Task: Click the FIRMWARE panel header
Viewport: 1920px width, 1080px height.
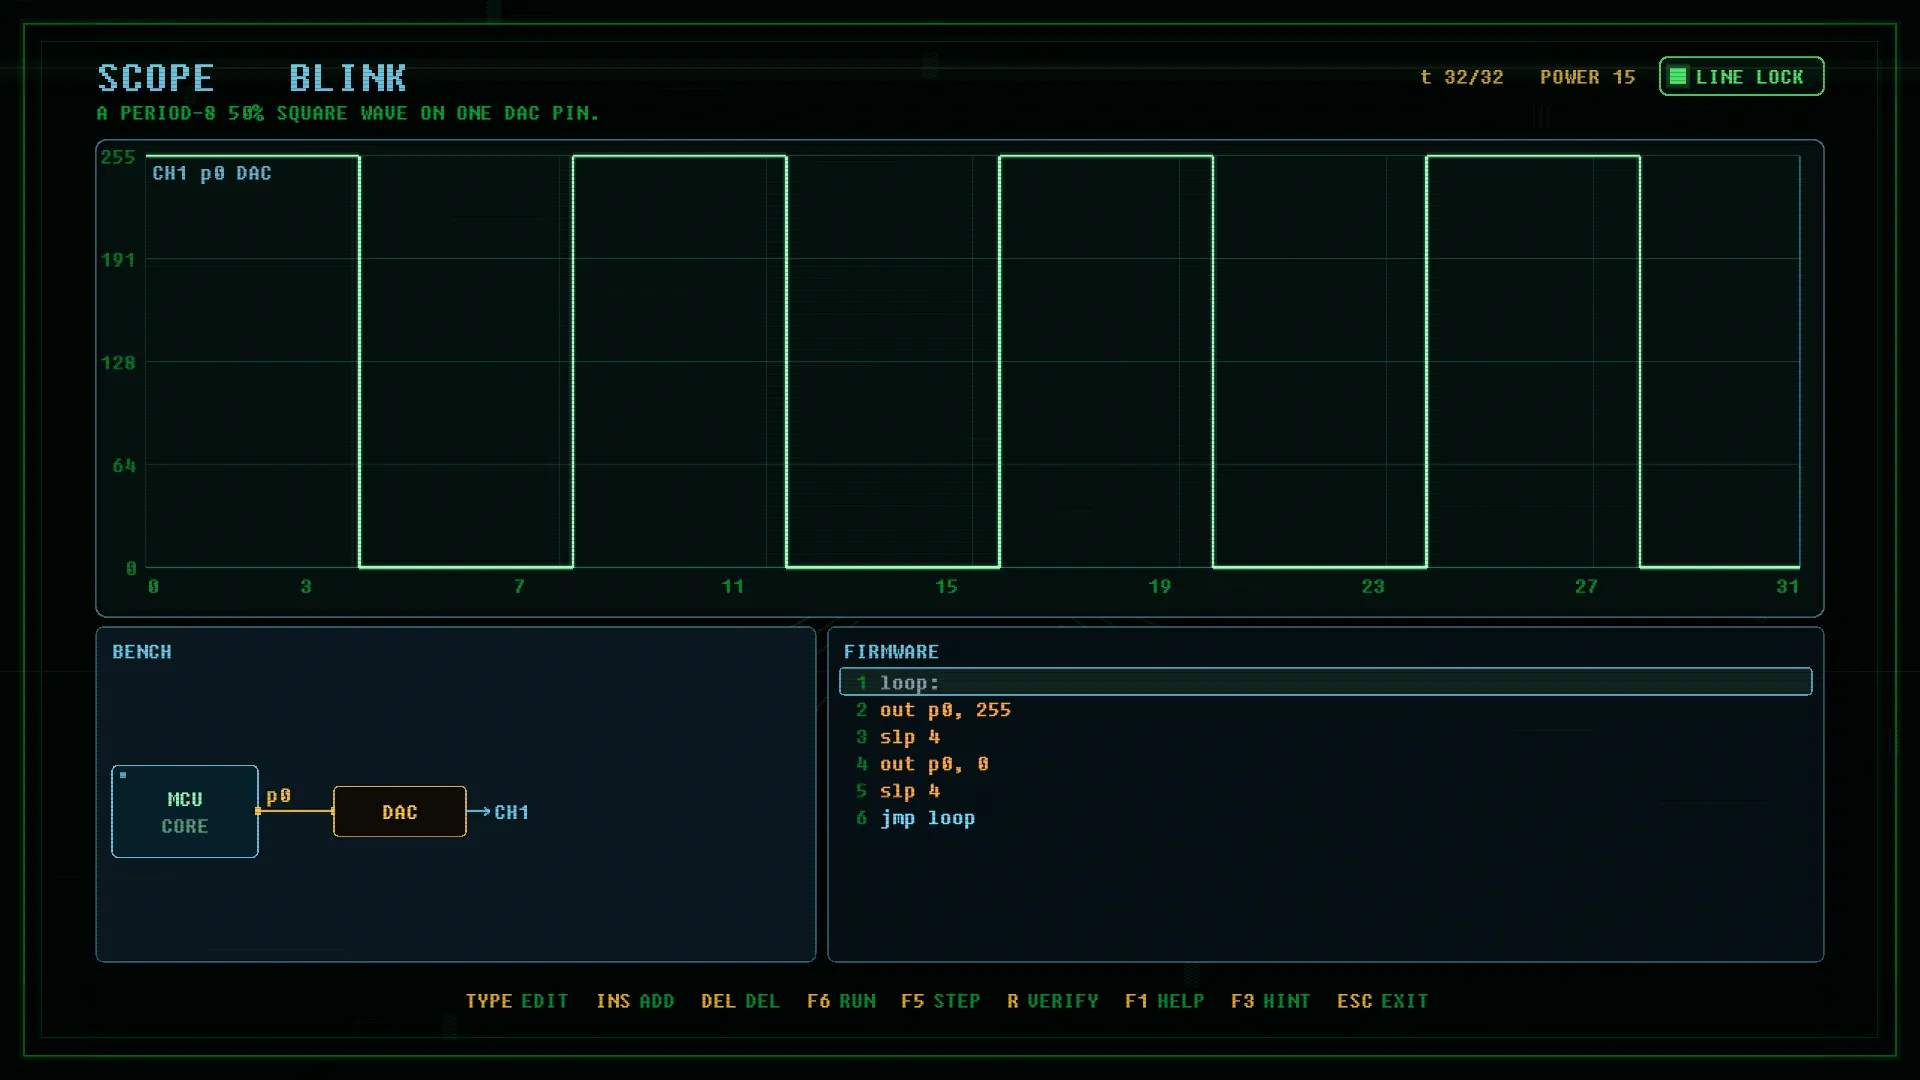Action: [x=891, y=652]
